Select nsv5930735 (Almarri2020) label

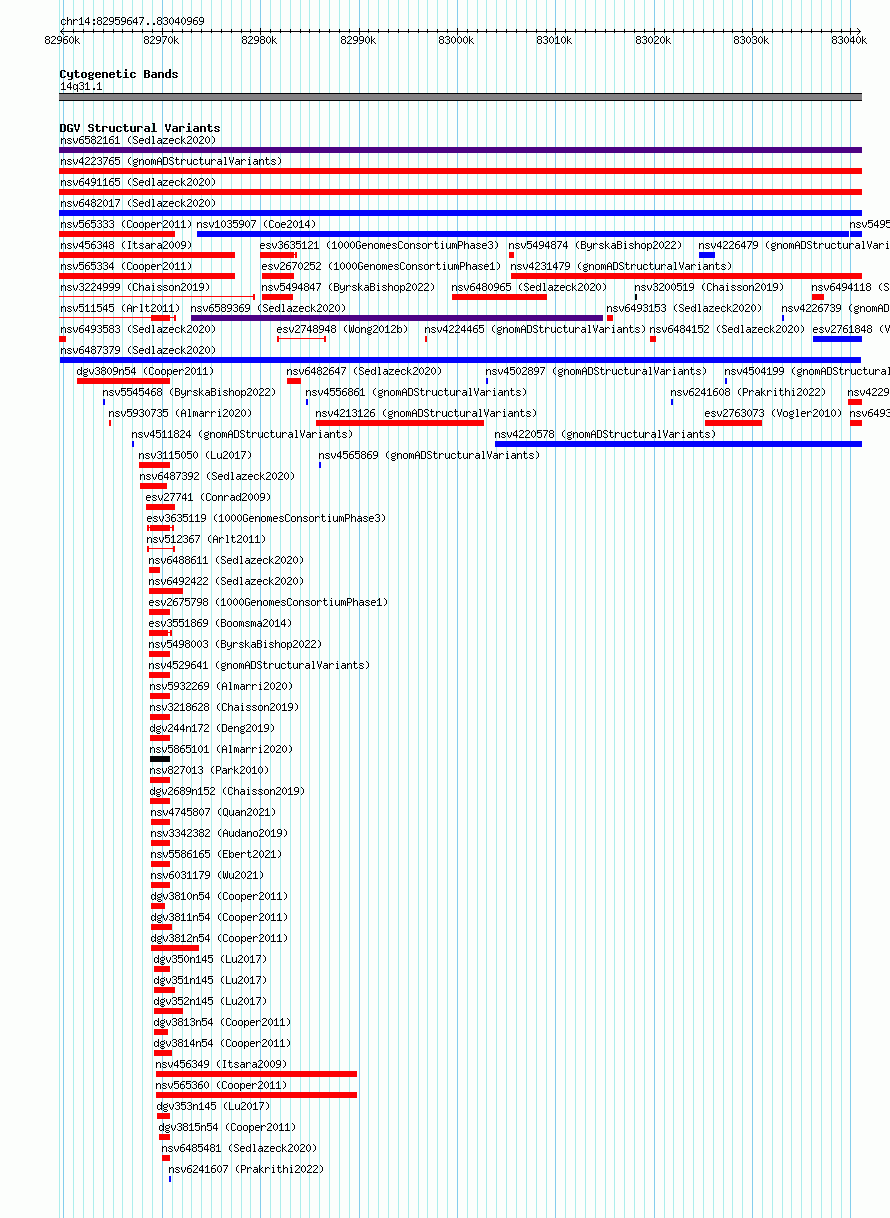pos(180,413)
